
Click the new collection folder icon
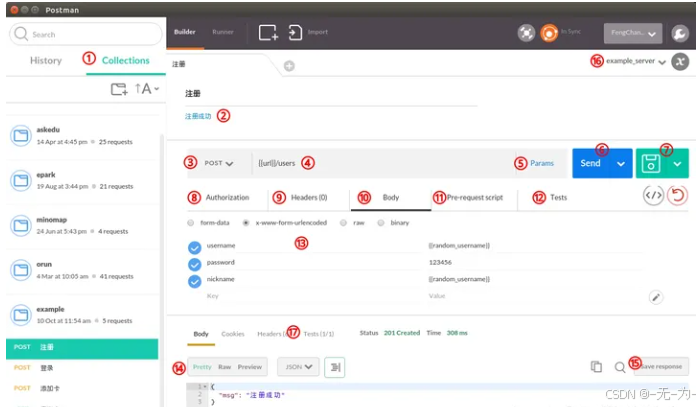point(119,89)
